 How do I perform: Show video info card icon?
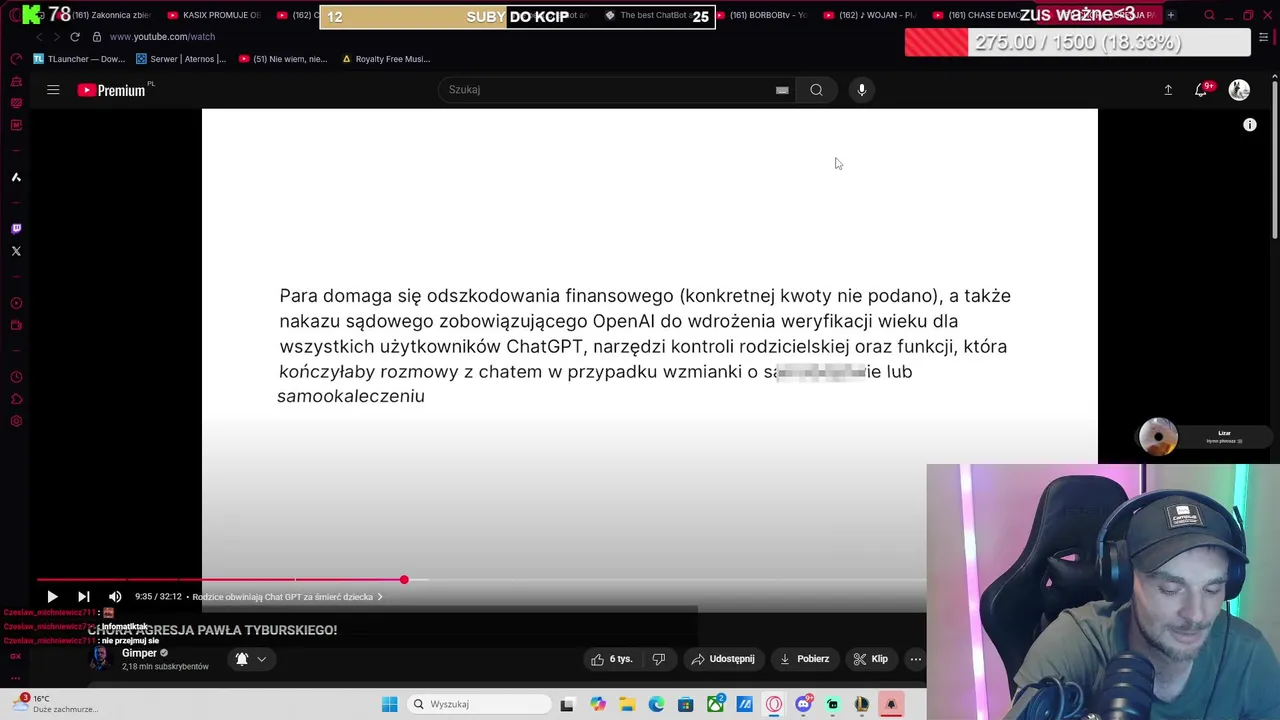tap(1249, 125)
